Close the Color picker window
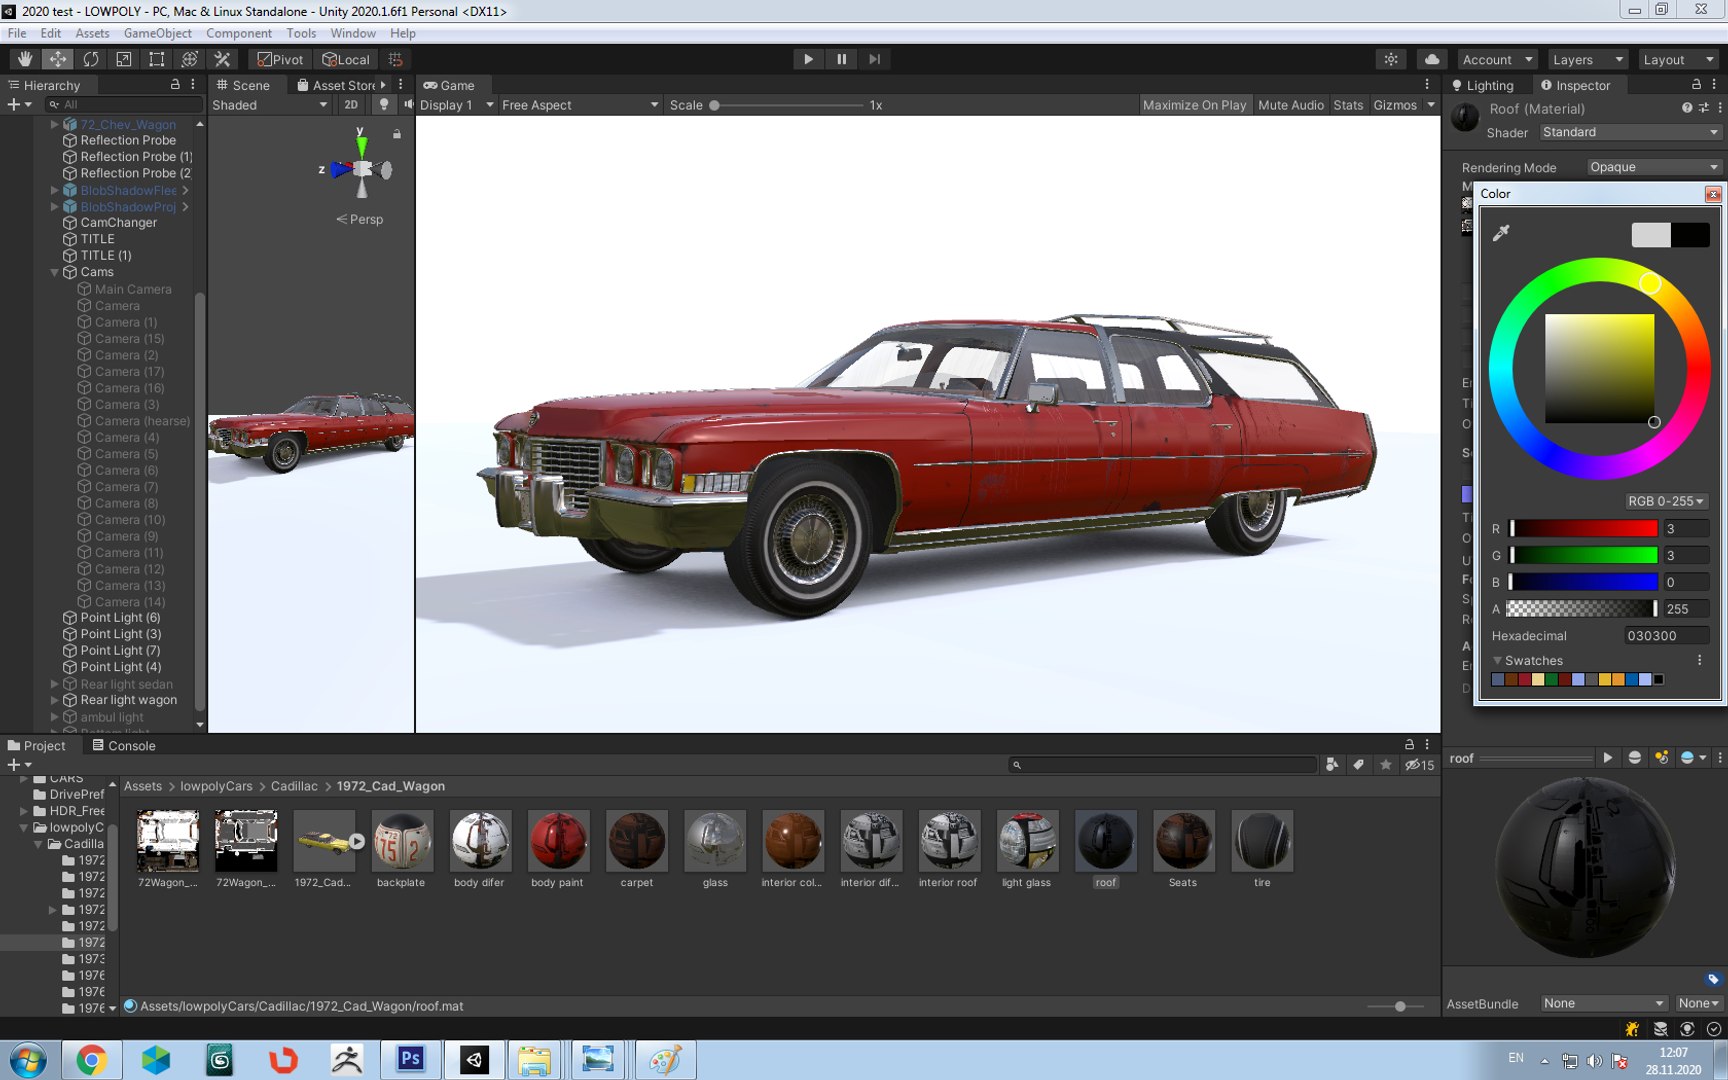The width and height of the screenshot is (1728, 1080). [x=1713, y=194]
